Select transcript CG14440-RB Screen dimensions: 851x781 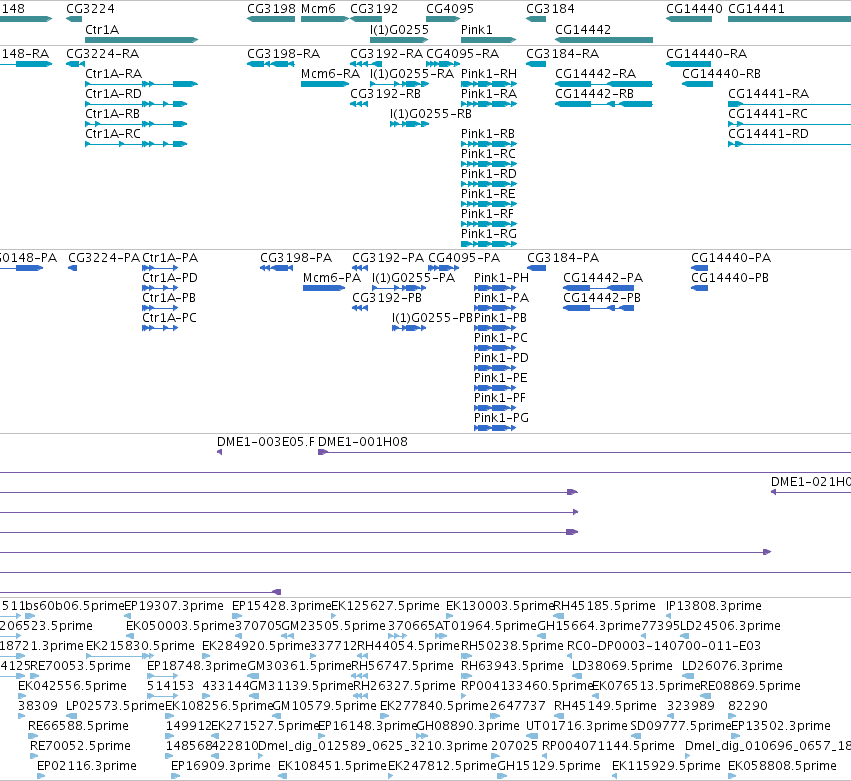click(x=697, y=84)
